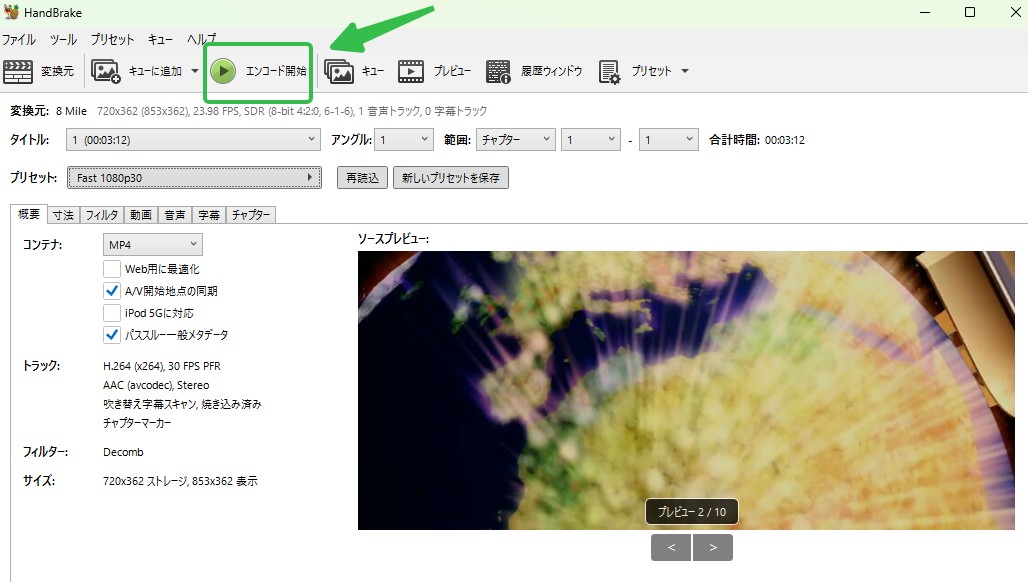Open the コンテナ MP4 dropdown
Screen dimensions: 1028x582
coord(152,244)
